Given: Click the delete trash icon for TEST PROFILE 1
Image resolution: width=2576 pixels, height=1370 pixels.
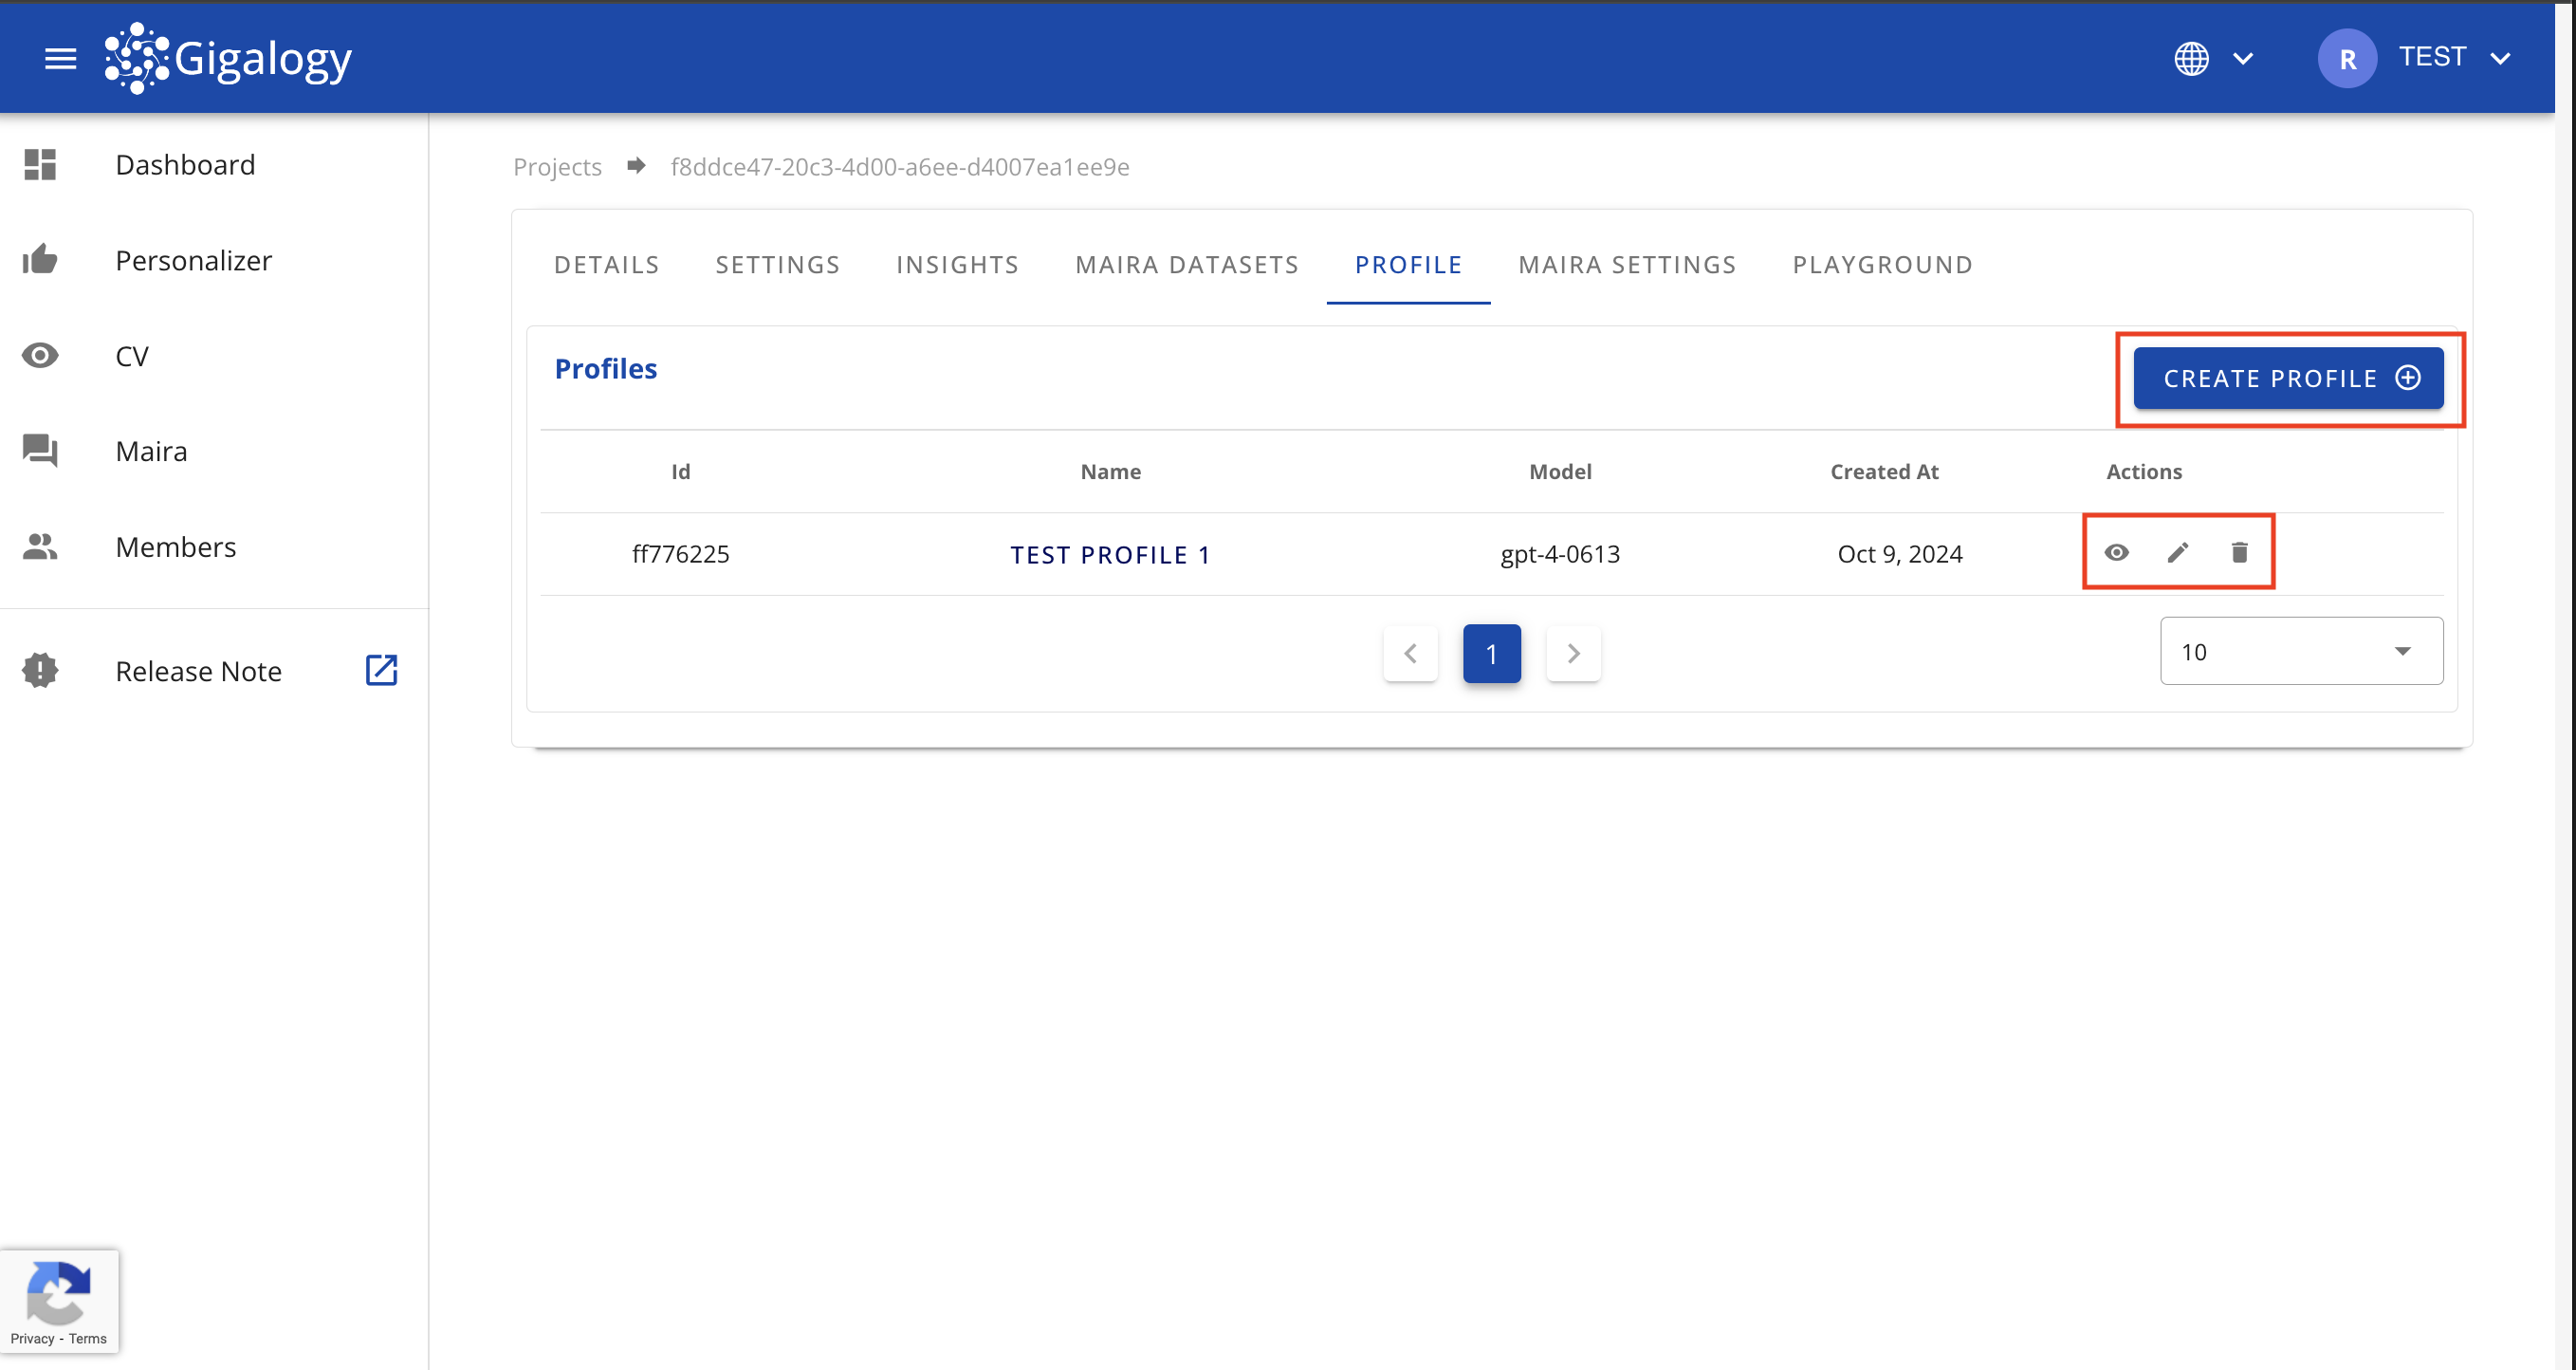Looking at the screenshot, I should coord(2238,552).
